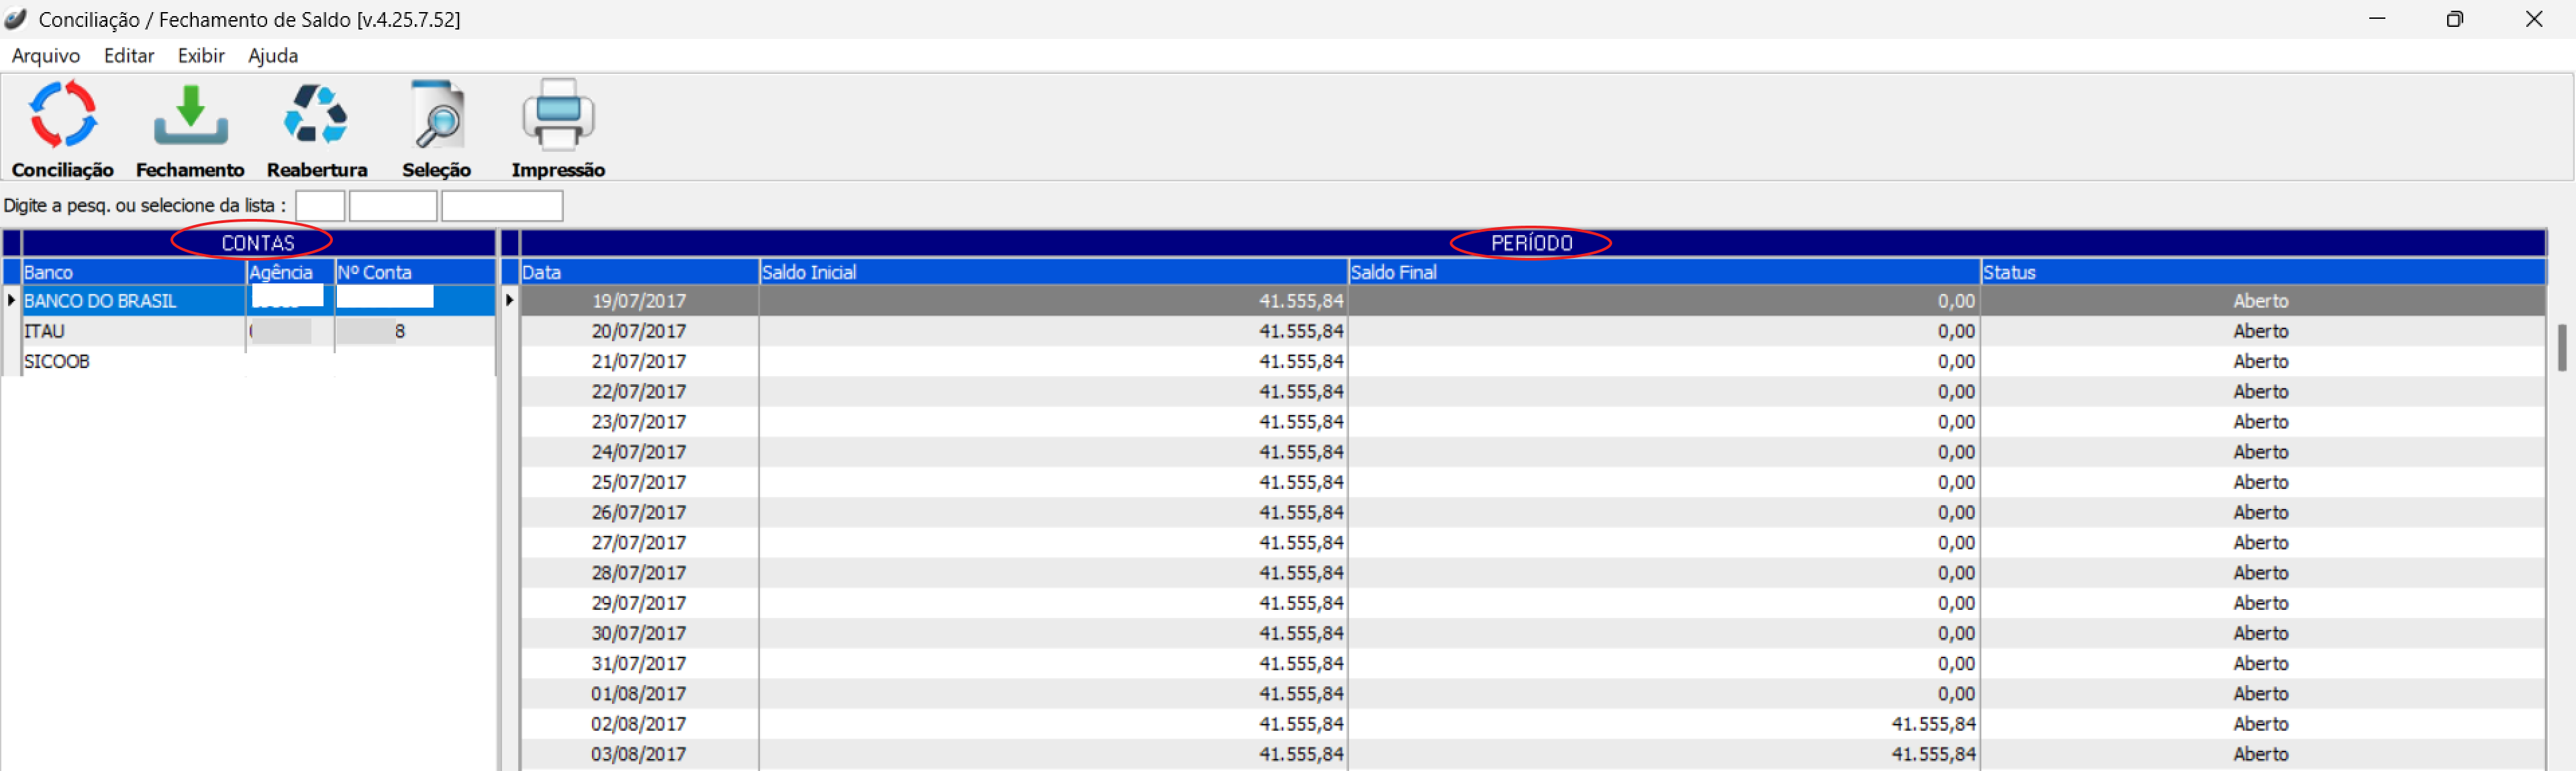The height and width of the screenshot is (771, 2576).
Task: Click the Fechamento download icon
Action: pos(190,115)
